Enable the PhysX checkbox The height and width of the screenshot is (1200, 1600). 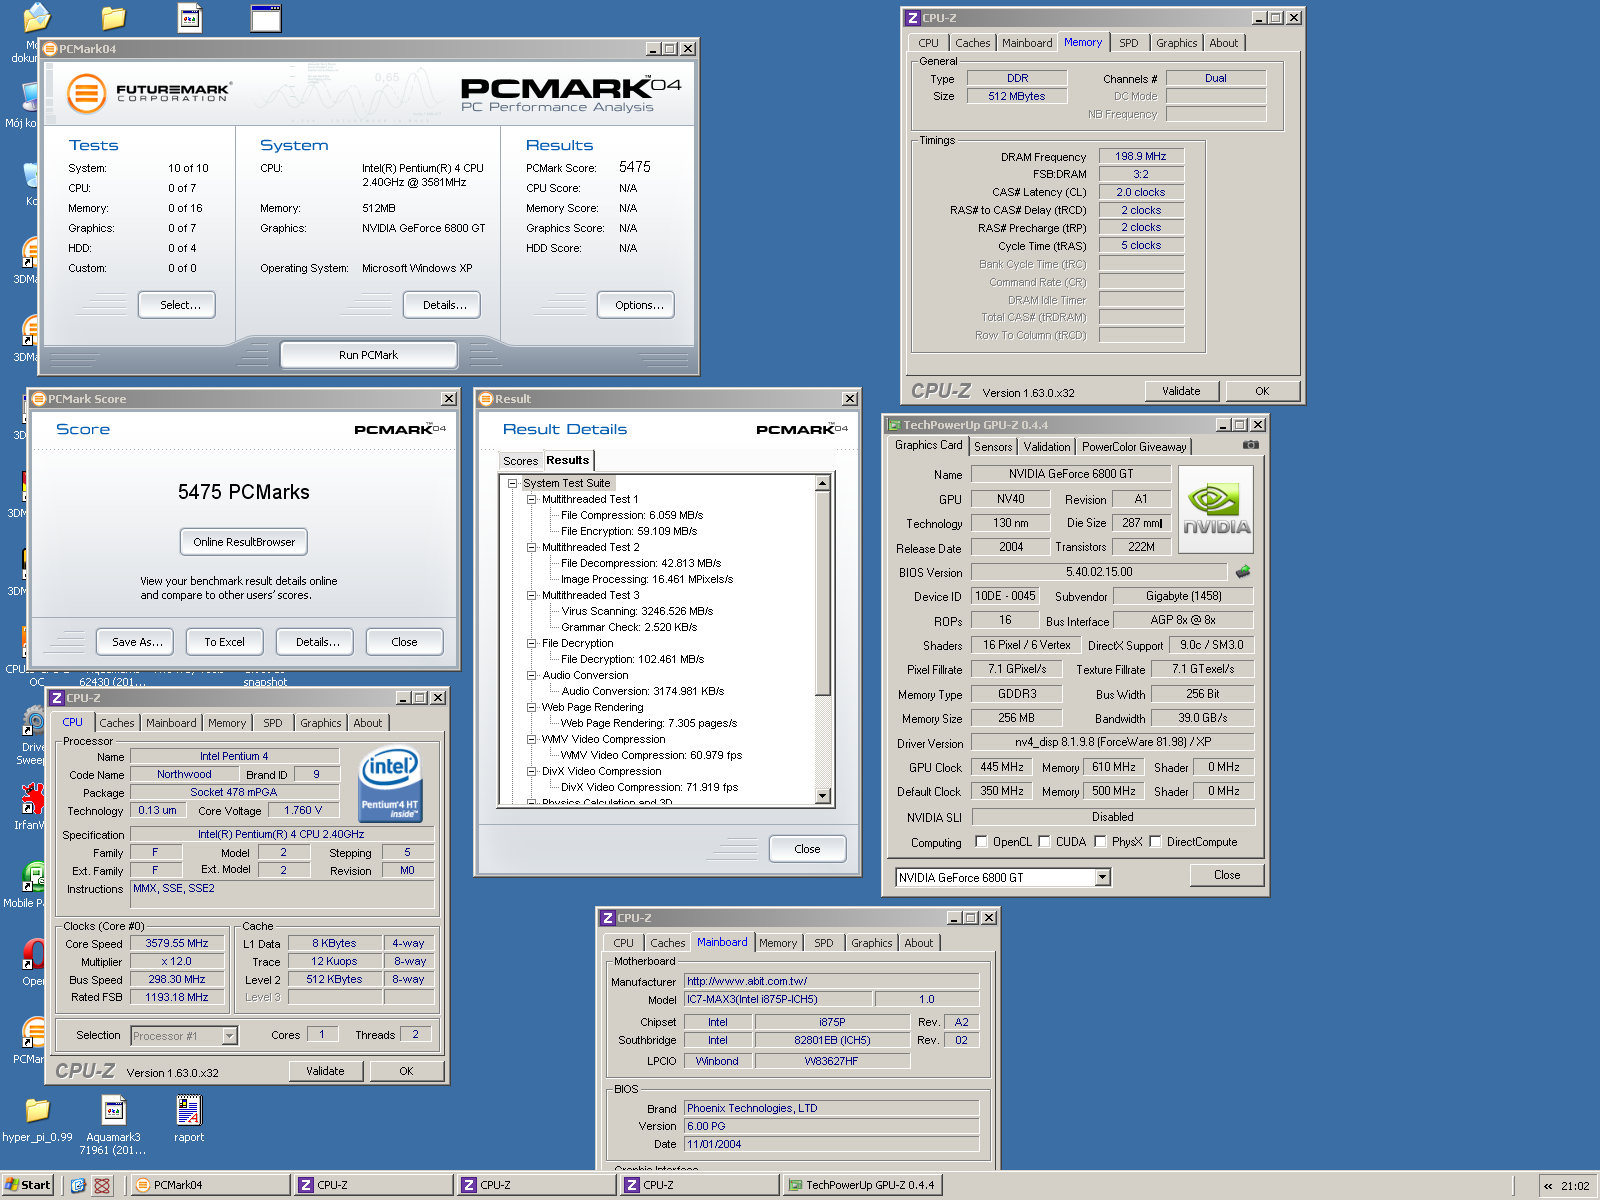click(1100, 841)
